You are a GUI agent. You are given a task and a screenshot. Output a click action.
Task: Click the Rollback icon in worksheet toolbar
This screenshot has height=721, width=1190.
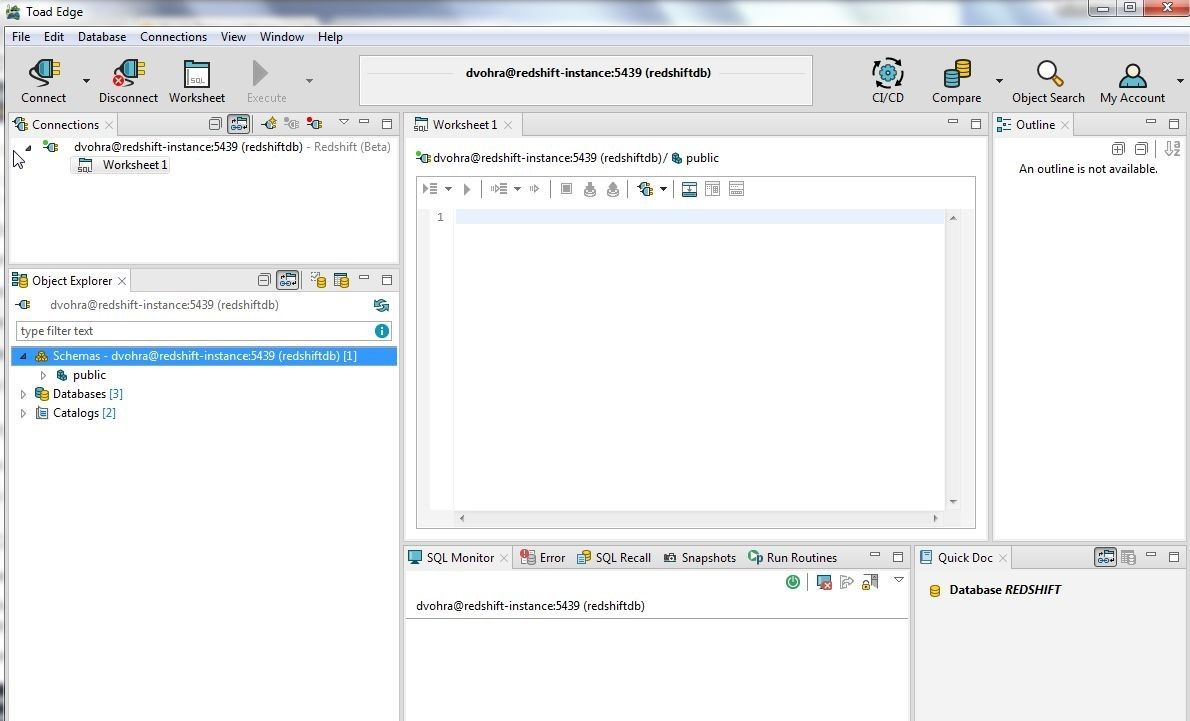click(613, 189)
